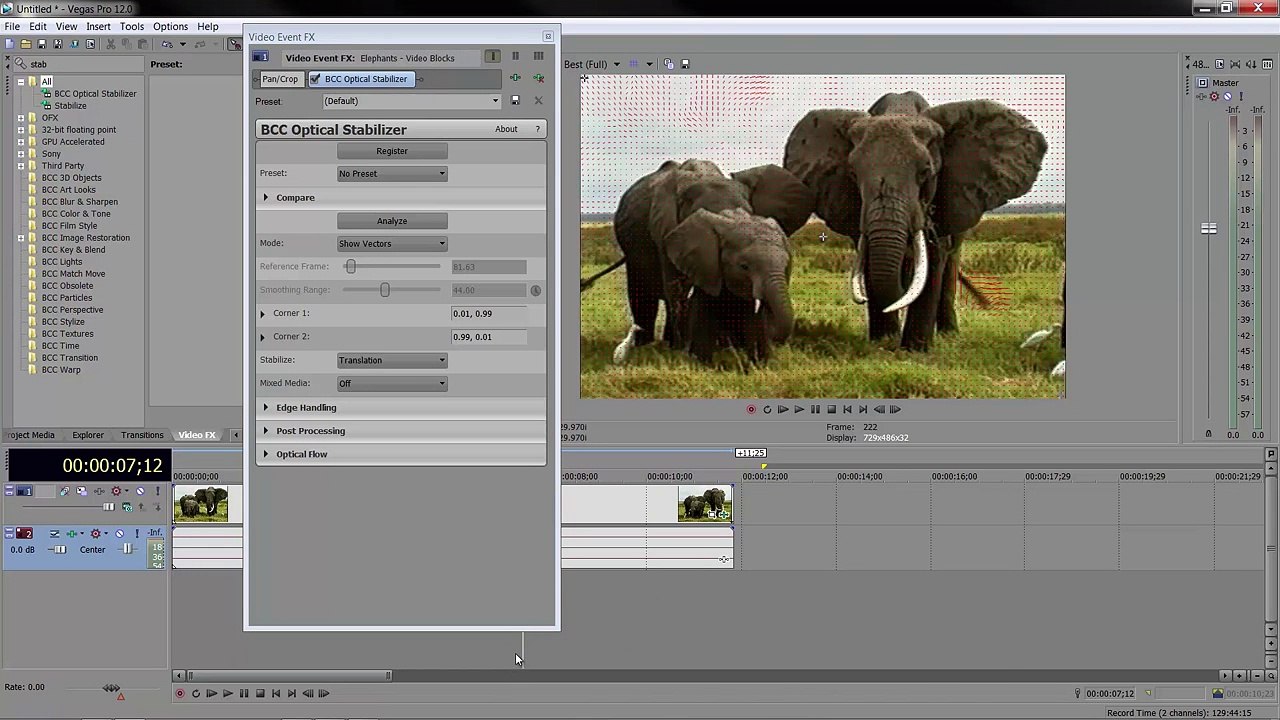This screenshot has width=1280, height=720.
Task: Click the elephants clip thumbnail at timeline start
Action: coord(201,504)
